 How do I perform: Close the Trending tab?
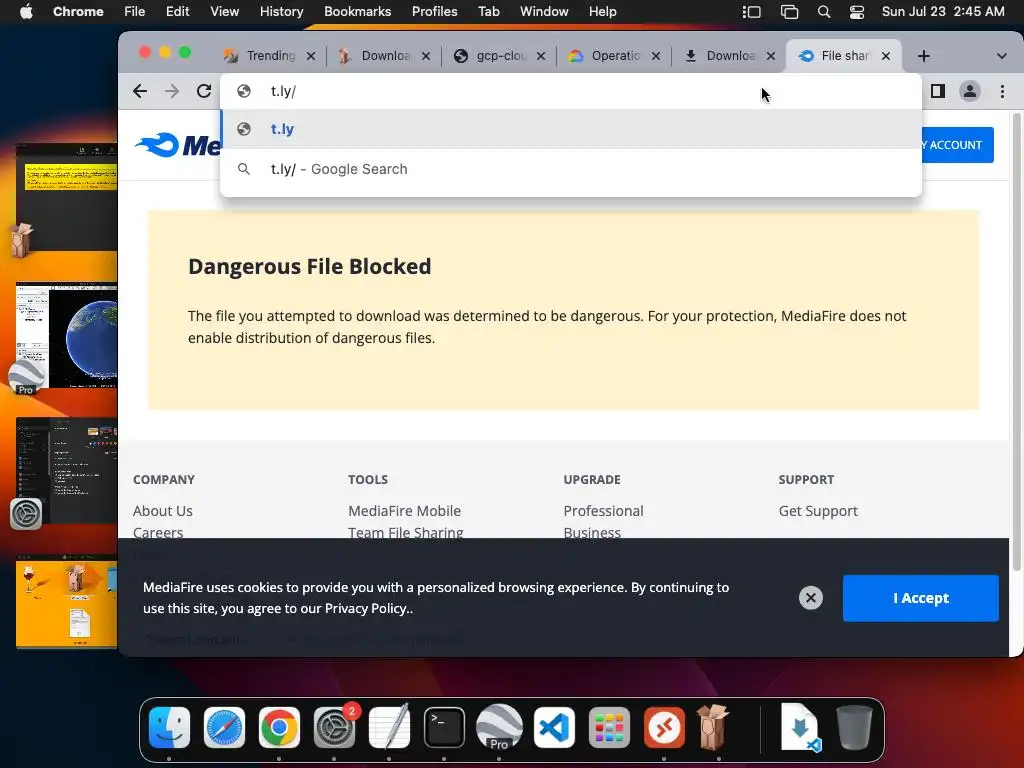tap(311, 56)
